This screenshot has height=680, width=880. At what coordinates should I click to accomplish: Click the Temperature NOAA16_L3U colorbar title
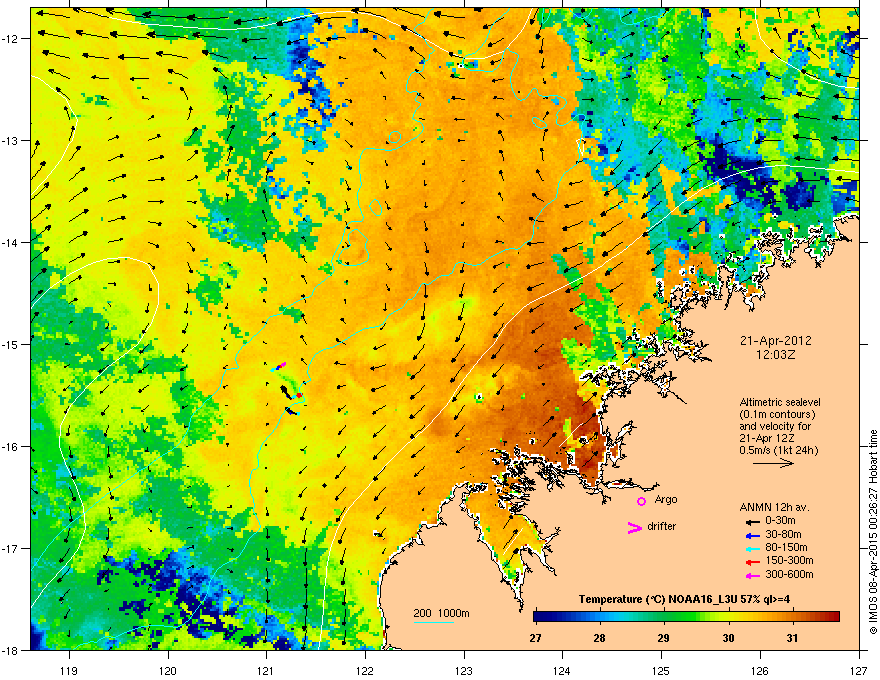coord(684,599)
